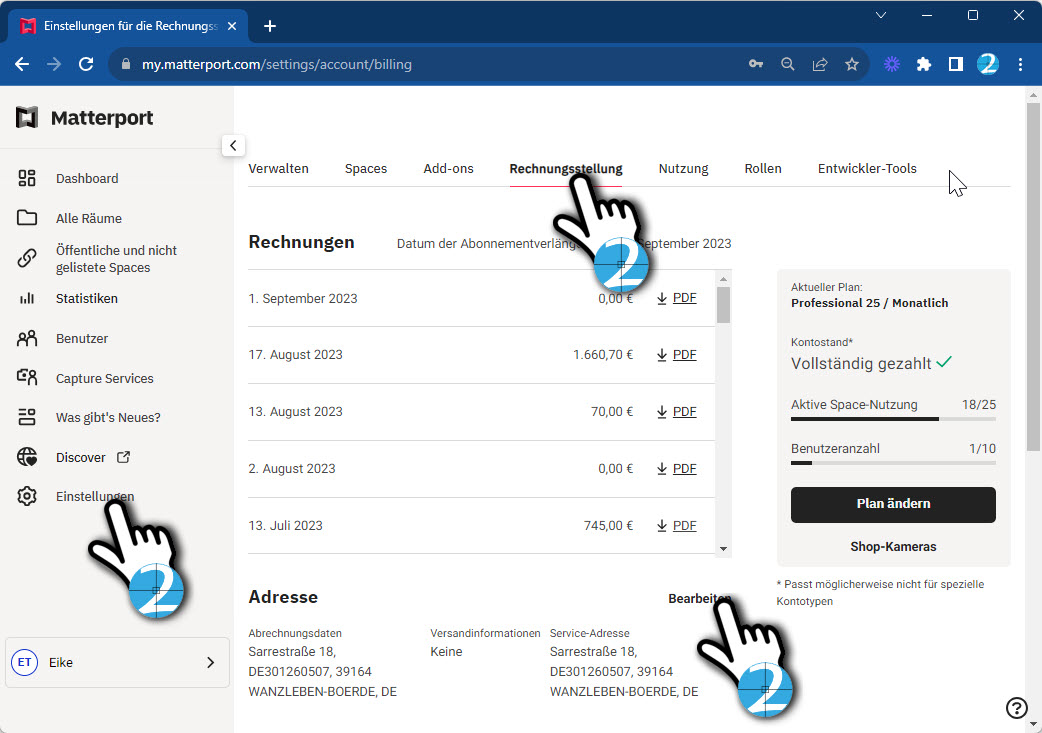The image size is (1042, 733).
Task: Click the browser forward arrow
Action: [54, 64]
